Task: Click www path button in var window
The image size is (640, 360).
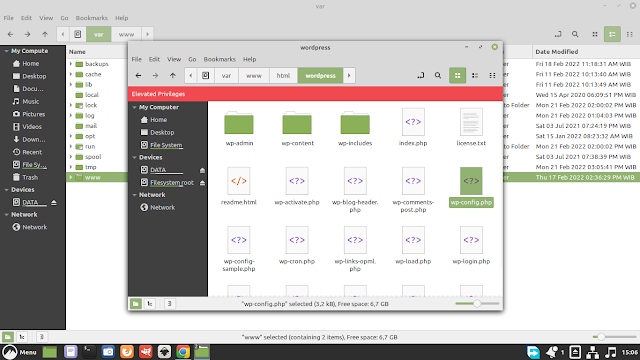Action: [126, 34]
